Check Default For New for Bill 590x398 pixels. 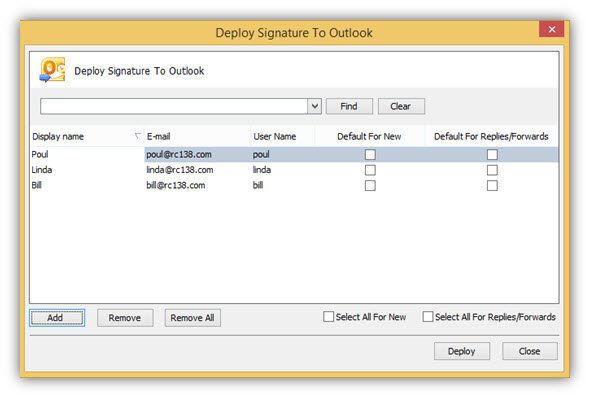[x=370, y=185]
